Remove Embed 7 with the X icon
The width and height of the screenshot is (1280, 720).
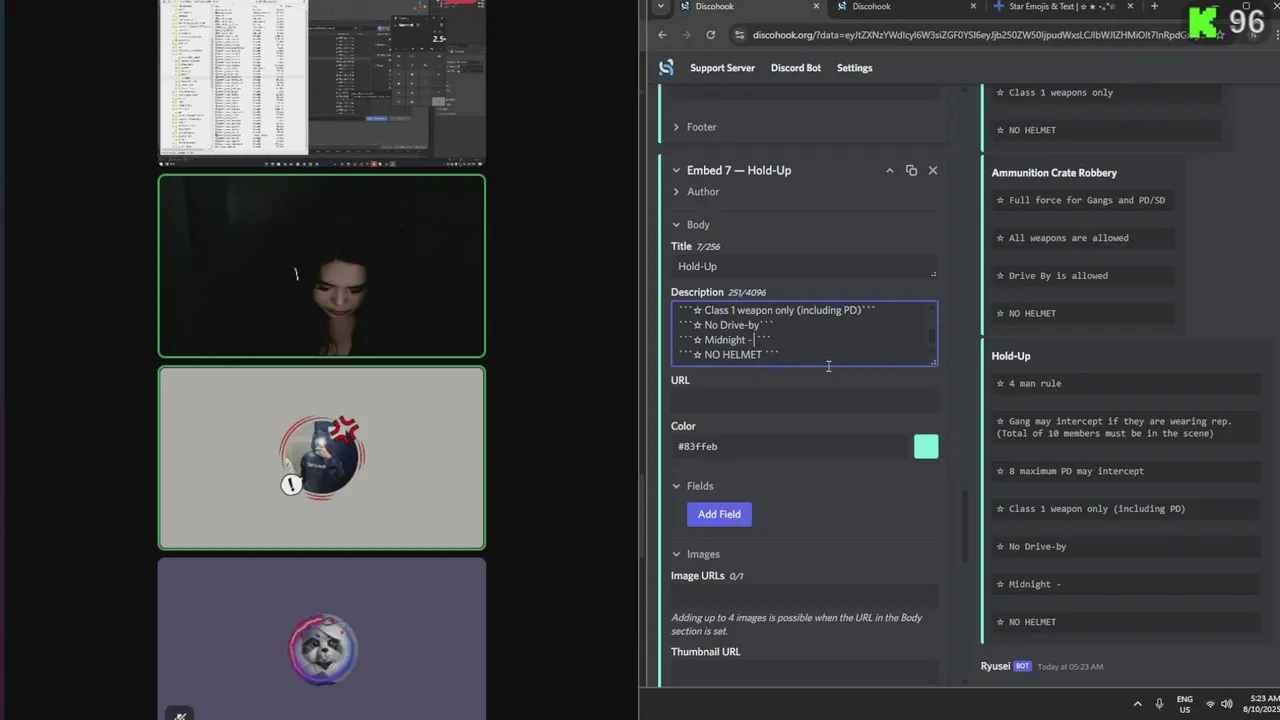point(933,171)
